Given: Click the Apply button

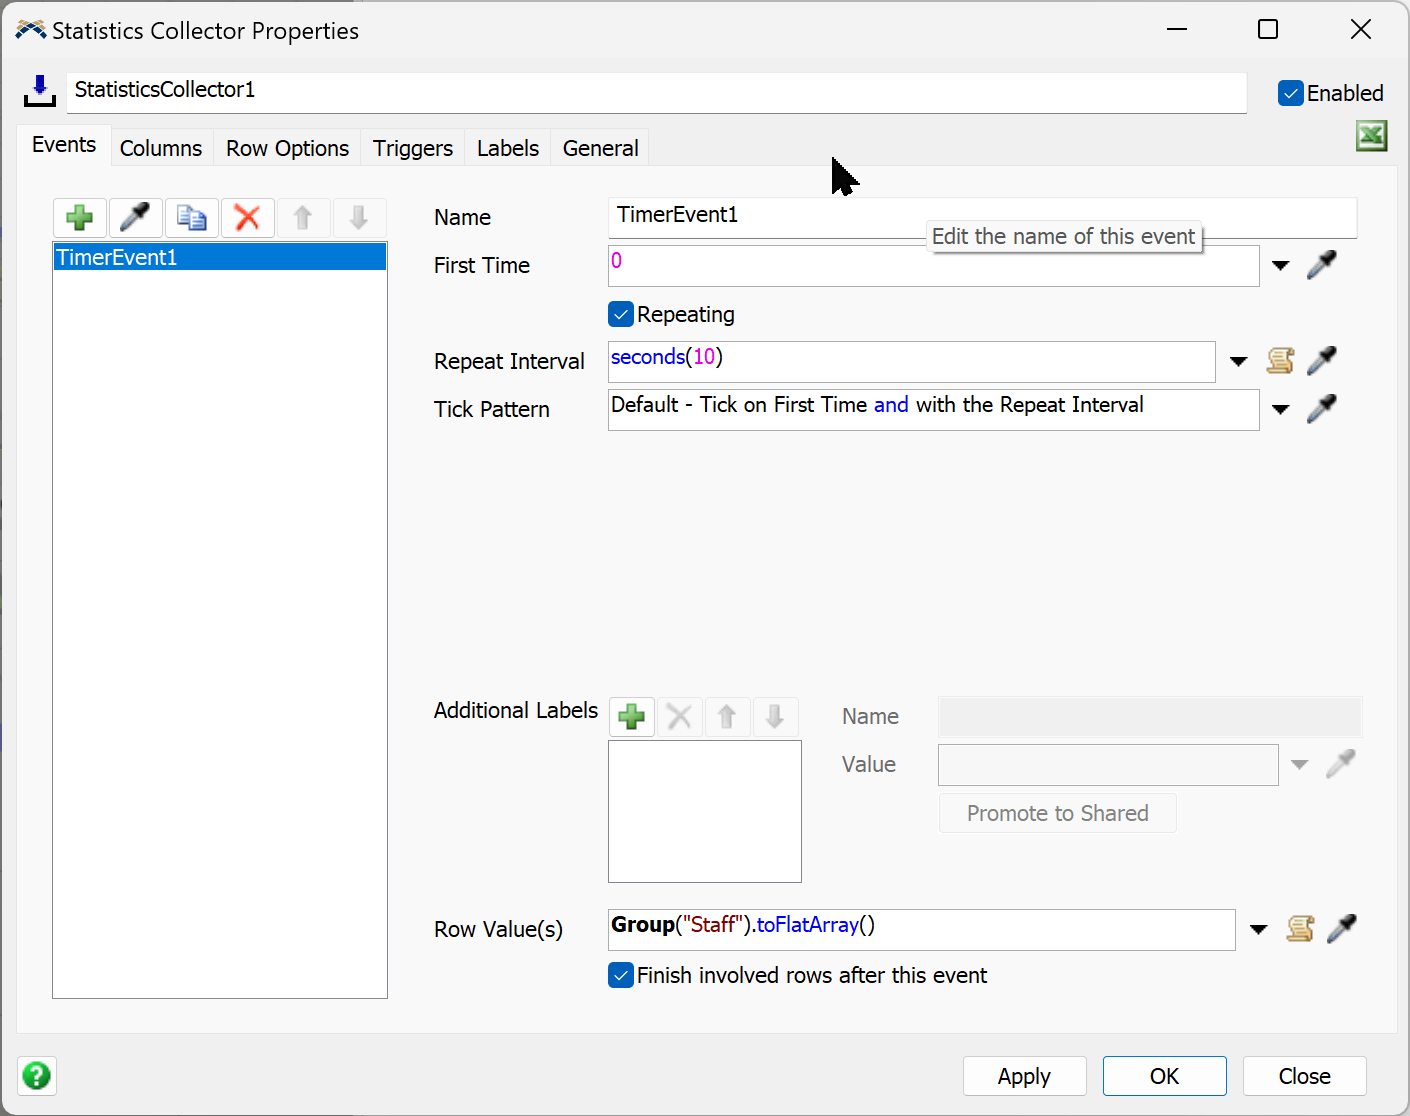Looking at the screenshot, I should (x=1024, y=1076).
